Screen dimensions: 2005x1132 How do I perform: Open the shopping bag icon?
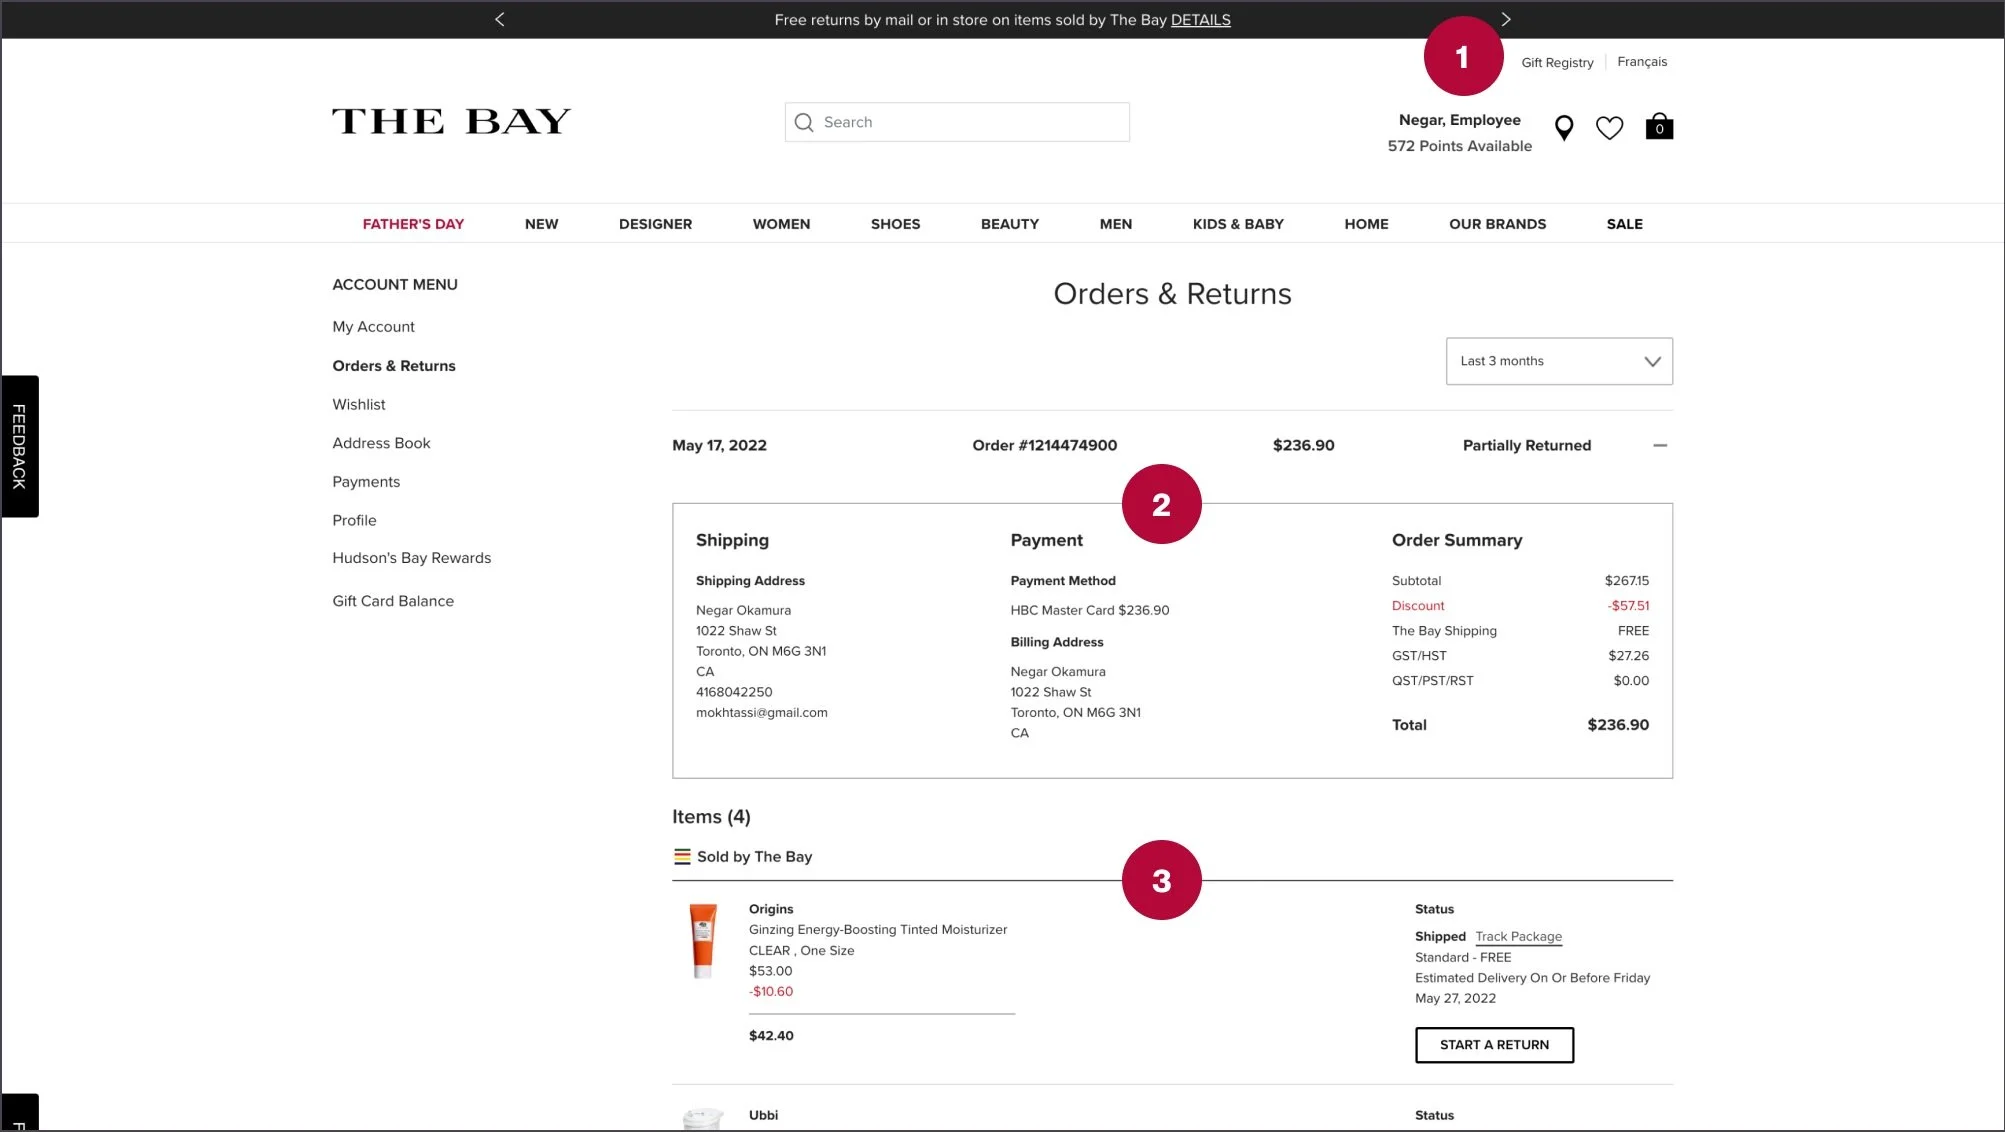(1659, 126)
